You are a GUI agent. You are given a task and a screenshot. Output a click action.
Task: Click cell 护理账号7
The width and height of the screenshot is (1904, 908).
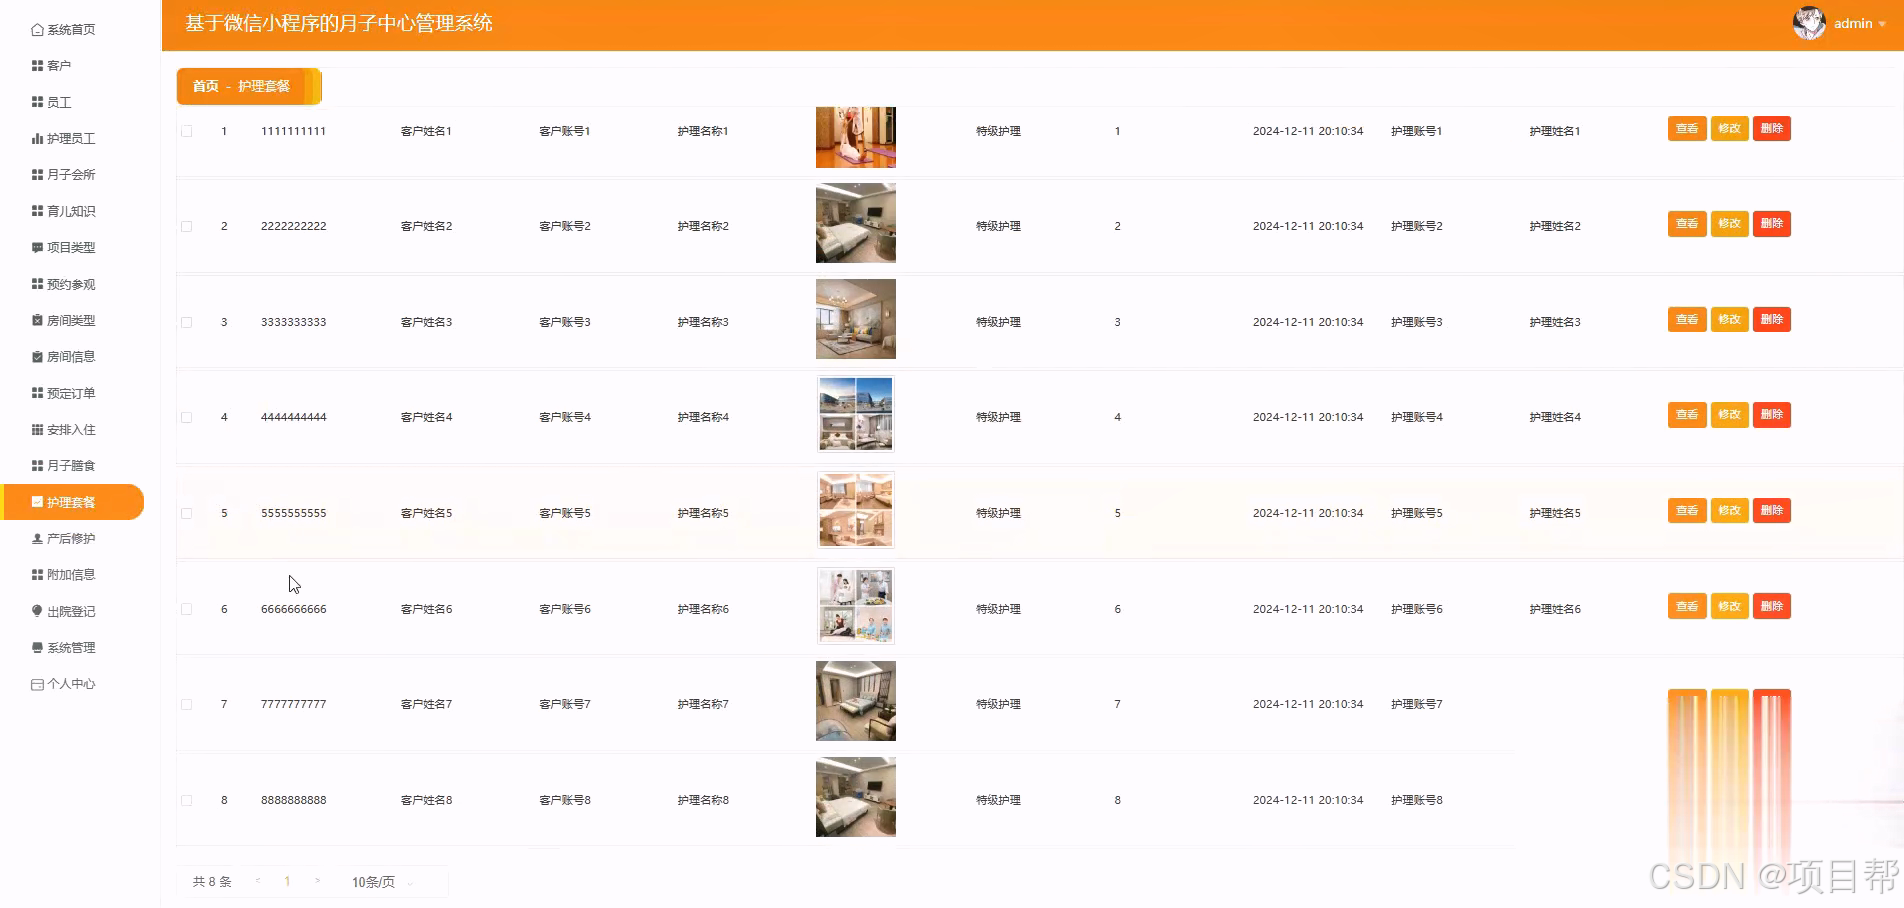tap(1417, 704)
